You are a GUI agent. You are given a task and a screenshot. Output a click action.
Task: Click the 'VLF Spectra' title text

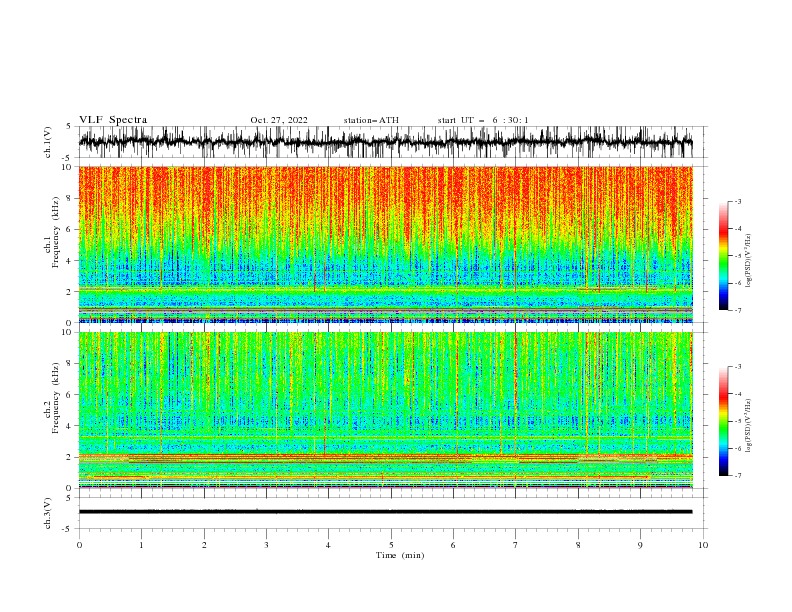pos(113,120)
